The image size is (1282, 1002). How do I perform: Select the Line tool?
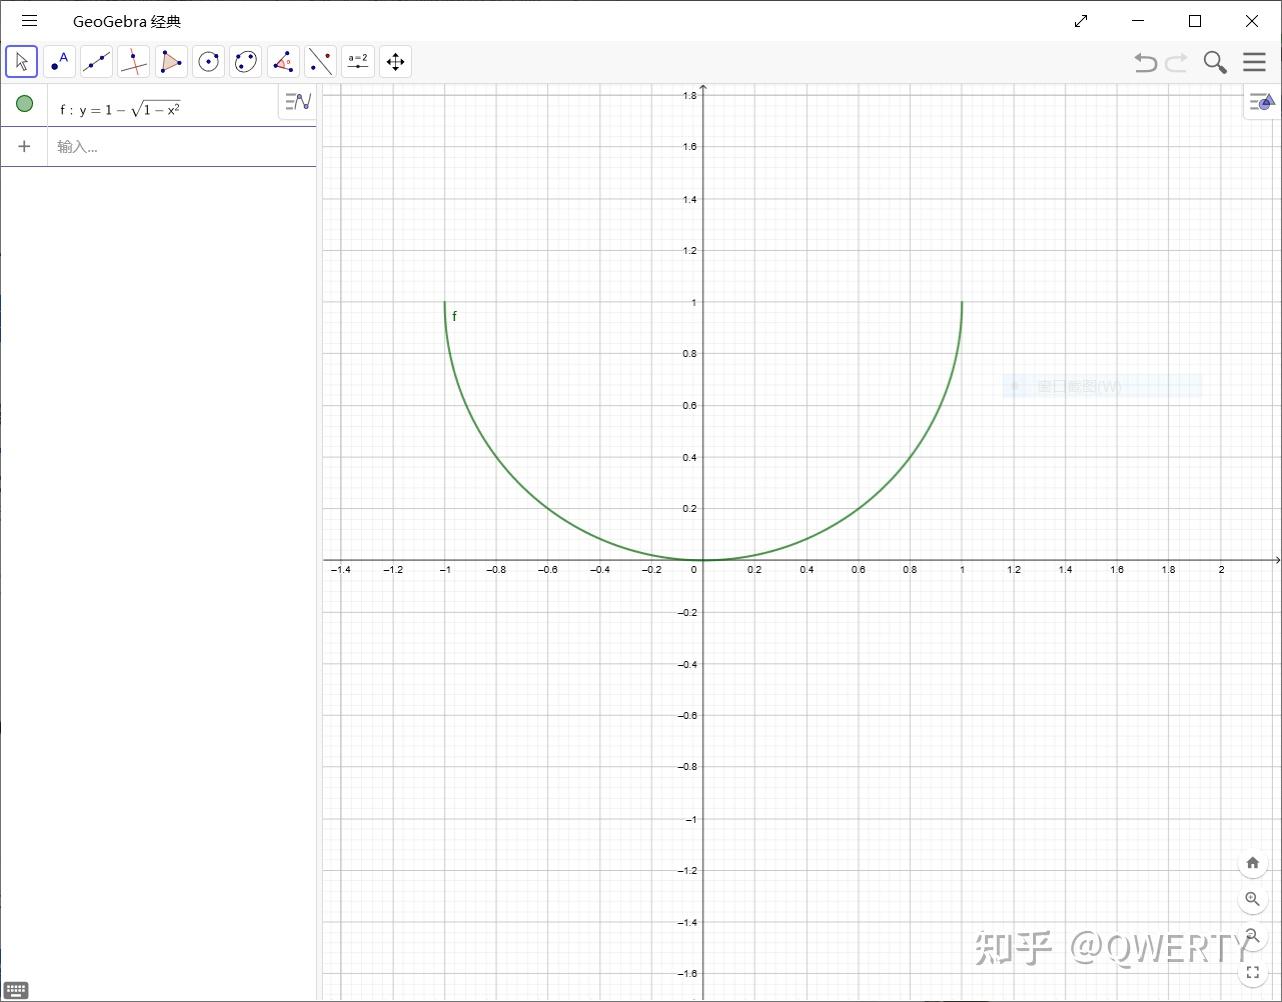[96, 61]
